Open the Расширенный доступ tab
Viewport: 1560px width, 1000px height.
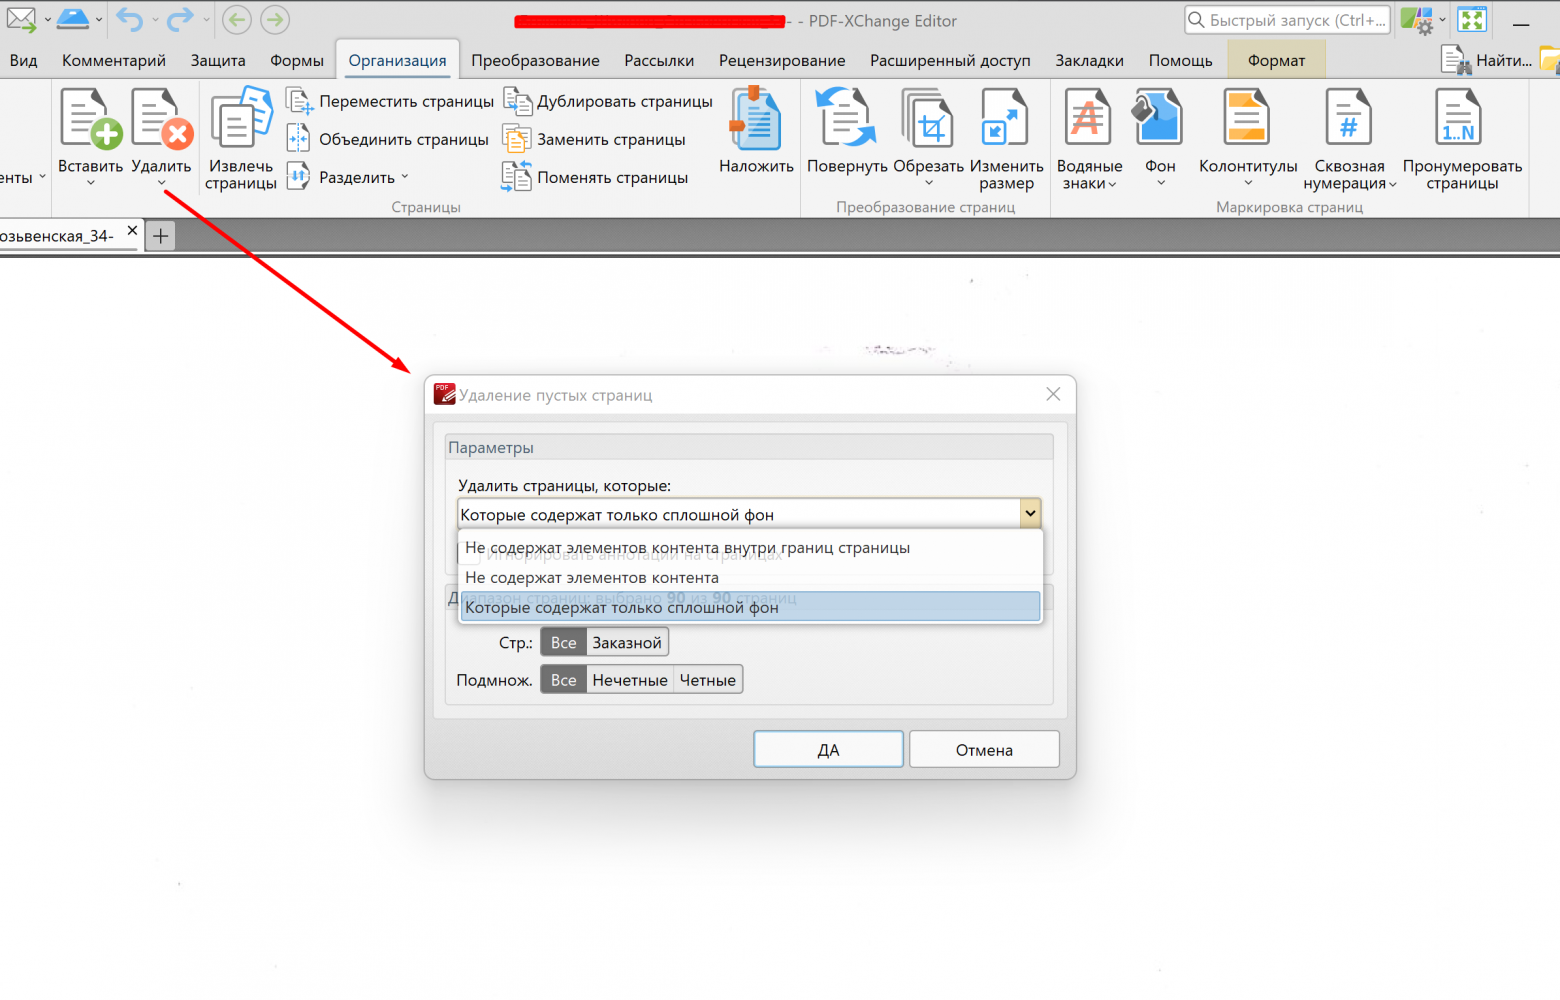950,60
